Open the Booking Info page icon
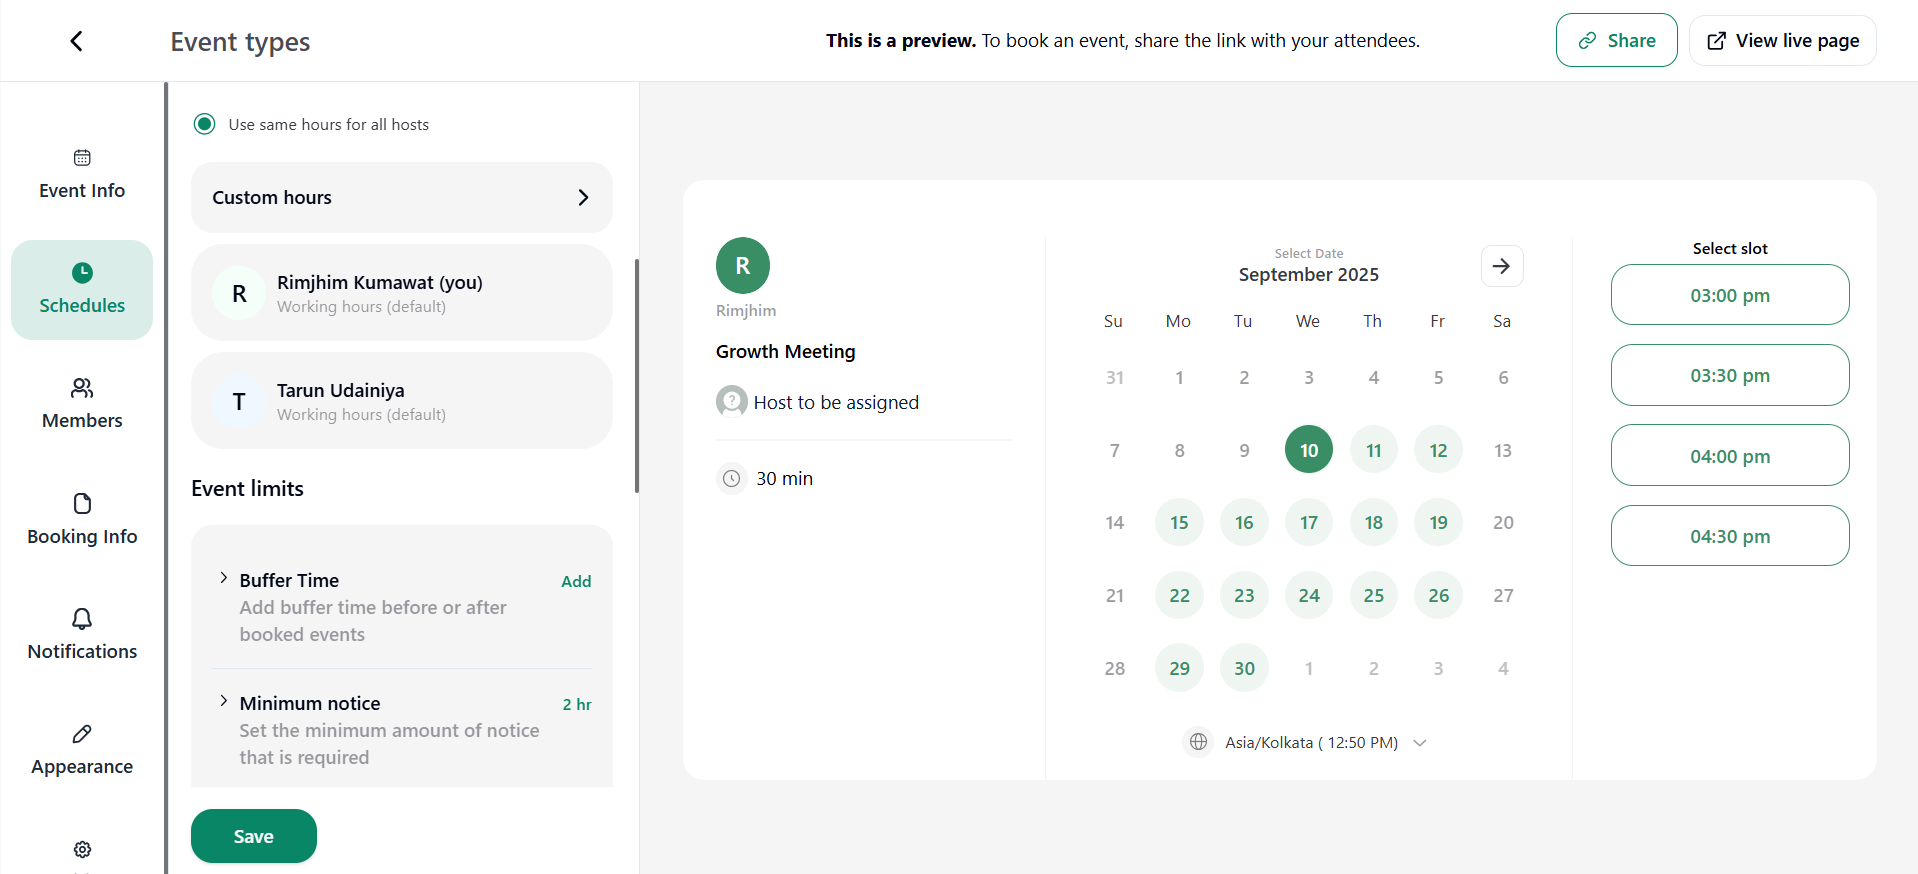The width and height of the screenshot is (1918, 874). tap(82, 503)
